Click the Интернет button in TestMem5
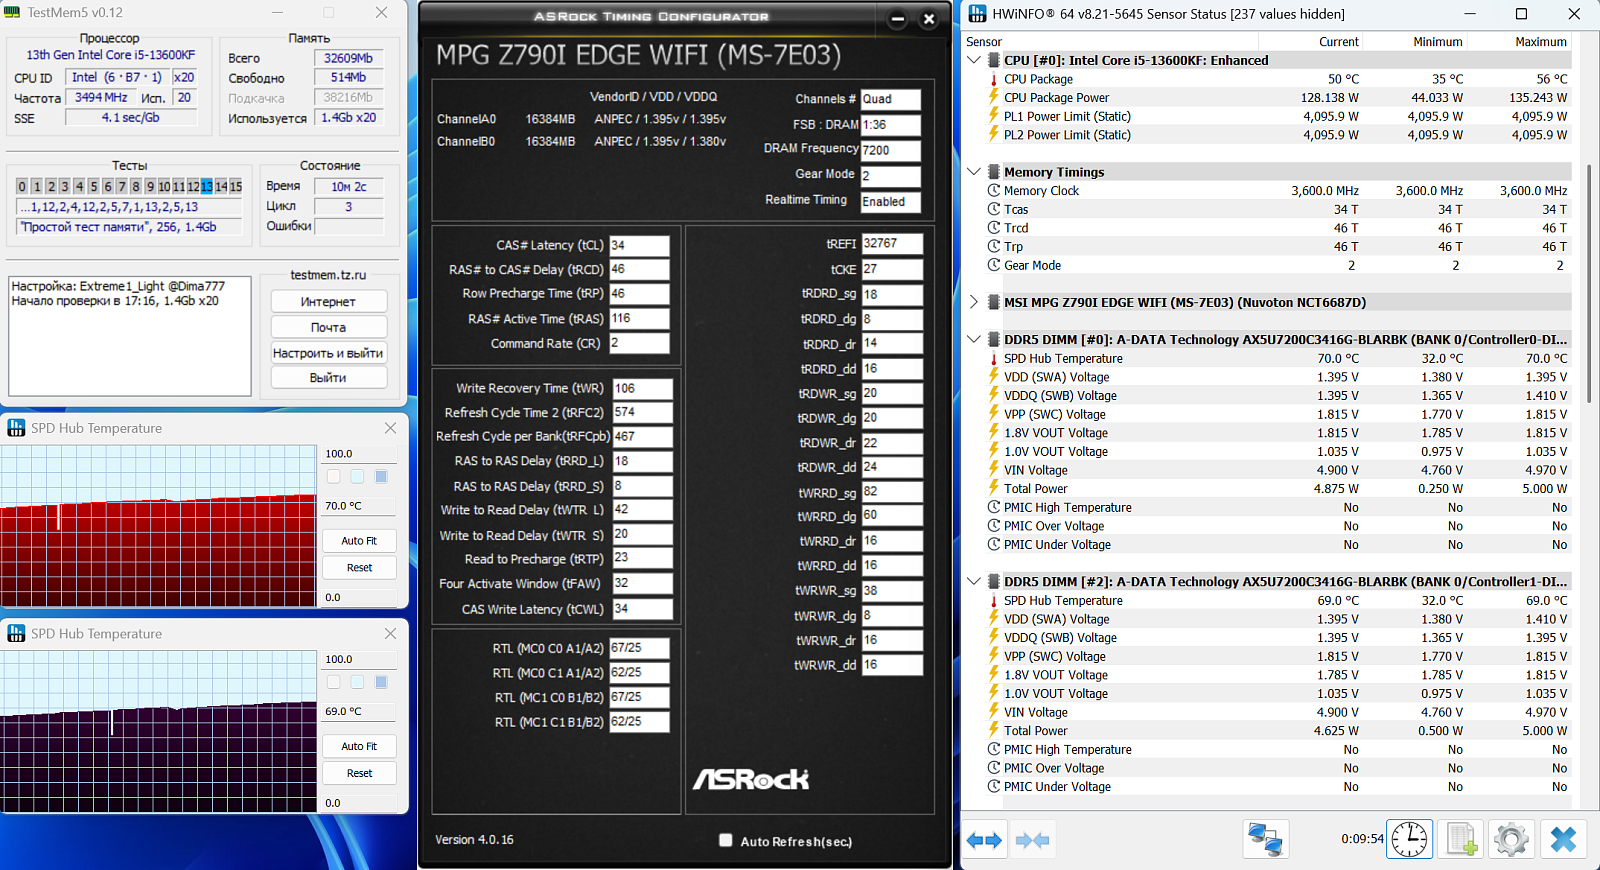This screenshot has height=870, width=1600. point(328,302)
